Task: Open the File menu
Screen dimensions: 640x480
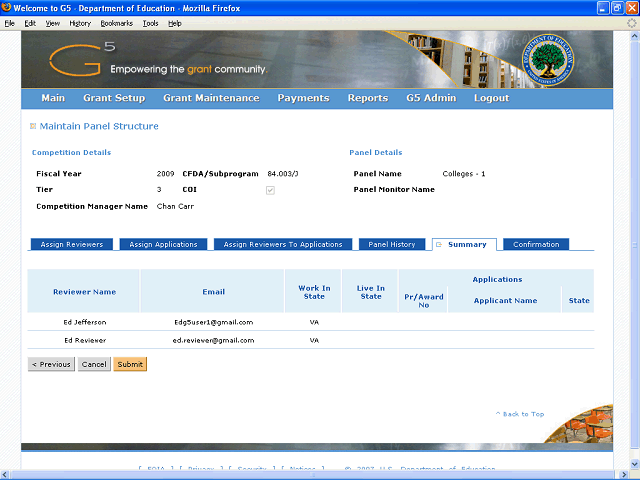Action: [9, 23]
